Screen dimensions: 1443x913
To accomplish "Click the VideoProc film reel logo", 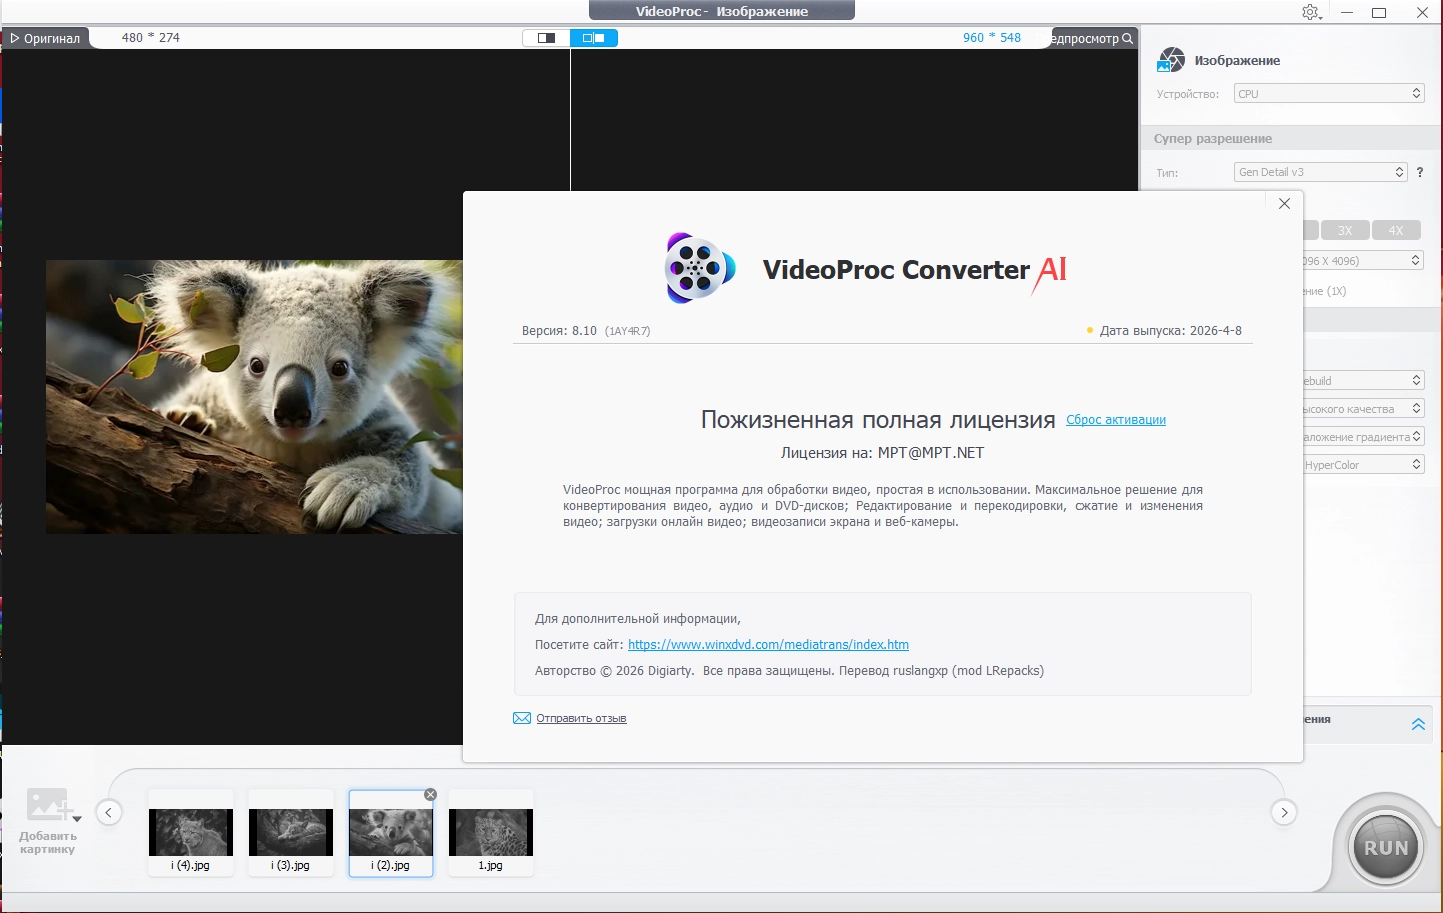I will coord(700,268).
